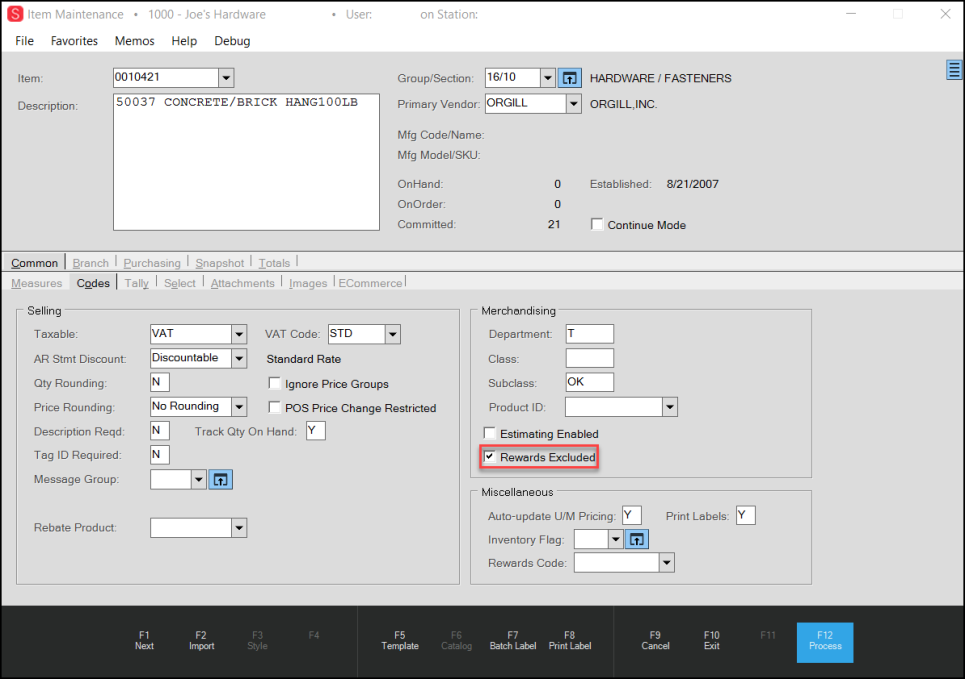Open the Images sub-tab

pyautogui.click(x=308, y=283)
